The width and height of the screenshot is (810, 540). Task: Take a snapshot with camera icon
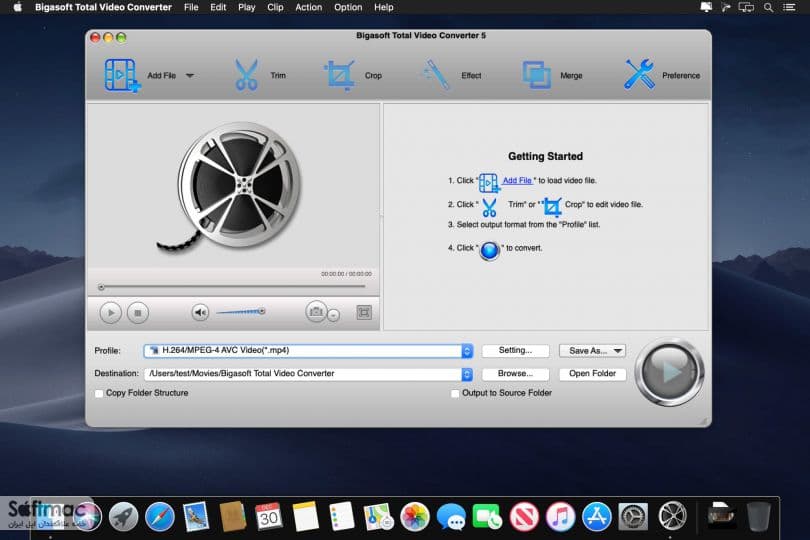pyautogui.click(x=316, y=311)
